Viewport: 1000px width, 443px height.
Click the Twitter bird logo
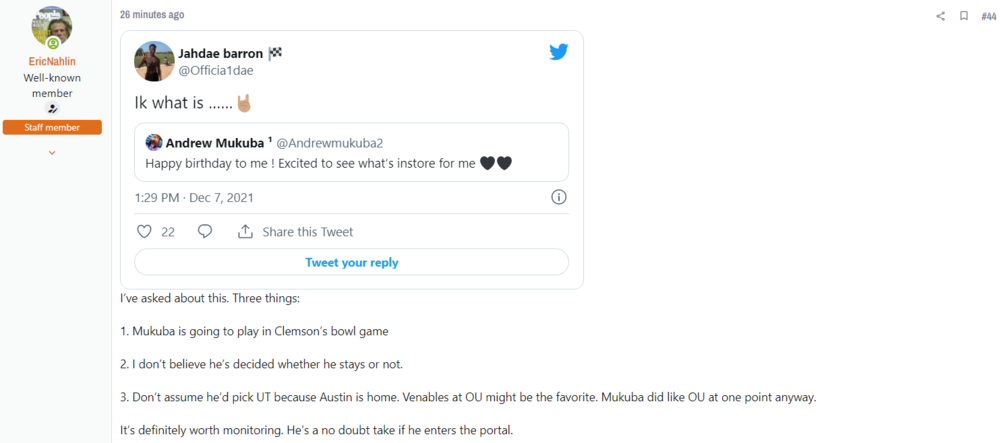559,53
